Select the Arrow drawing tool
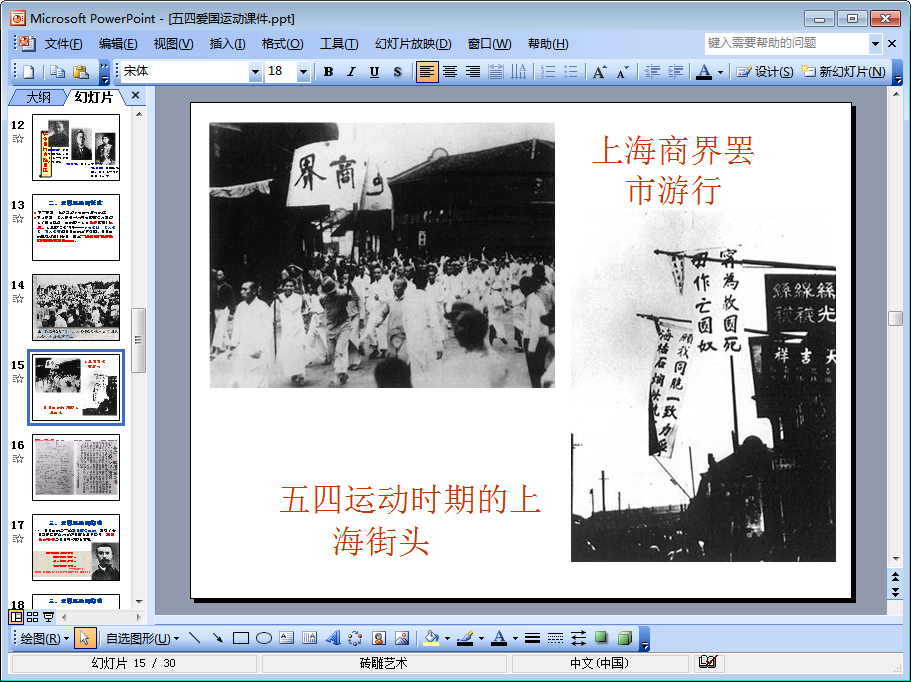This screenshot has width=911, height=682. [217, 638]
